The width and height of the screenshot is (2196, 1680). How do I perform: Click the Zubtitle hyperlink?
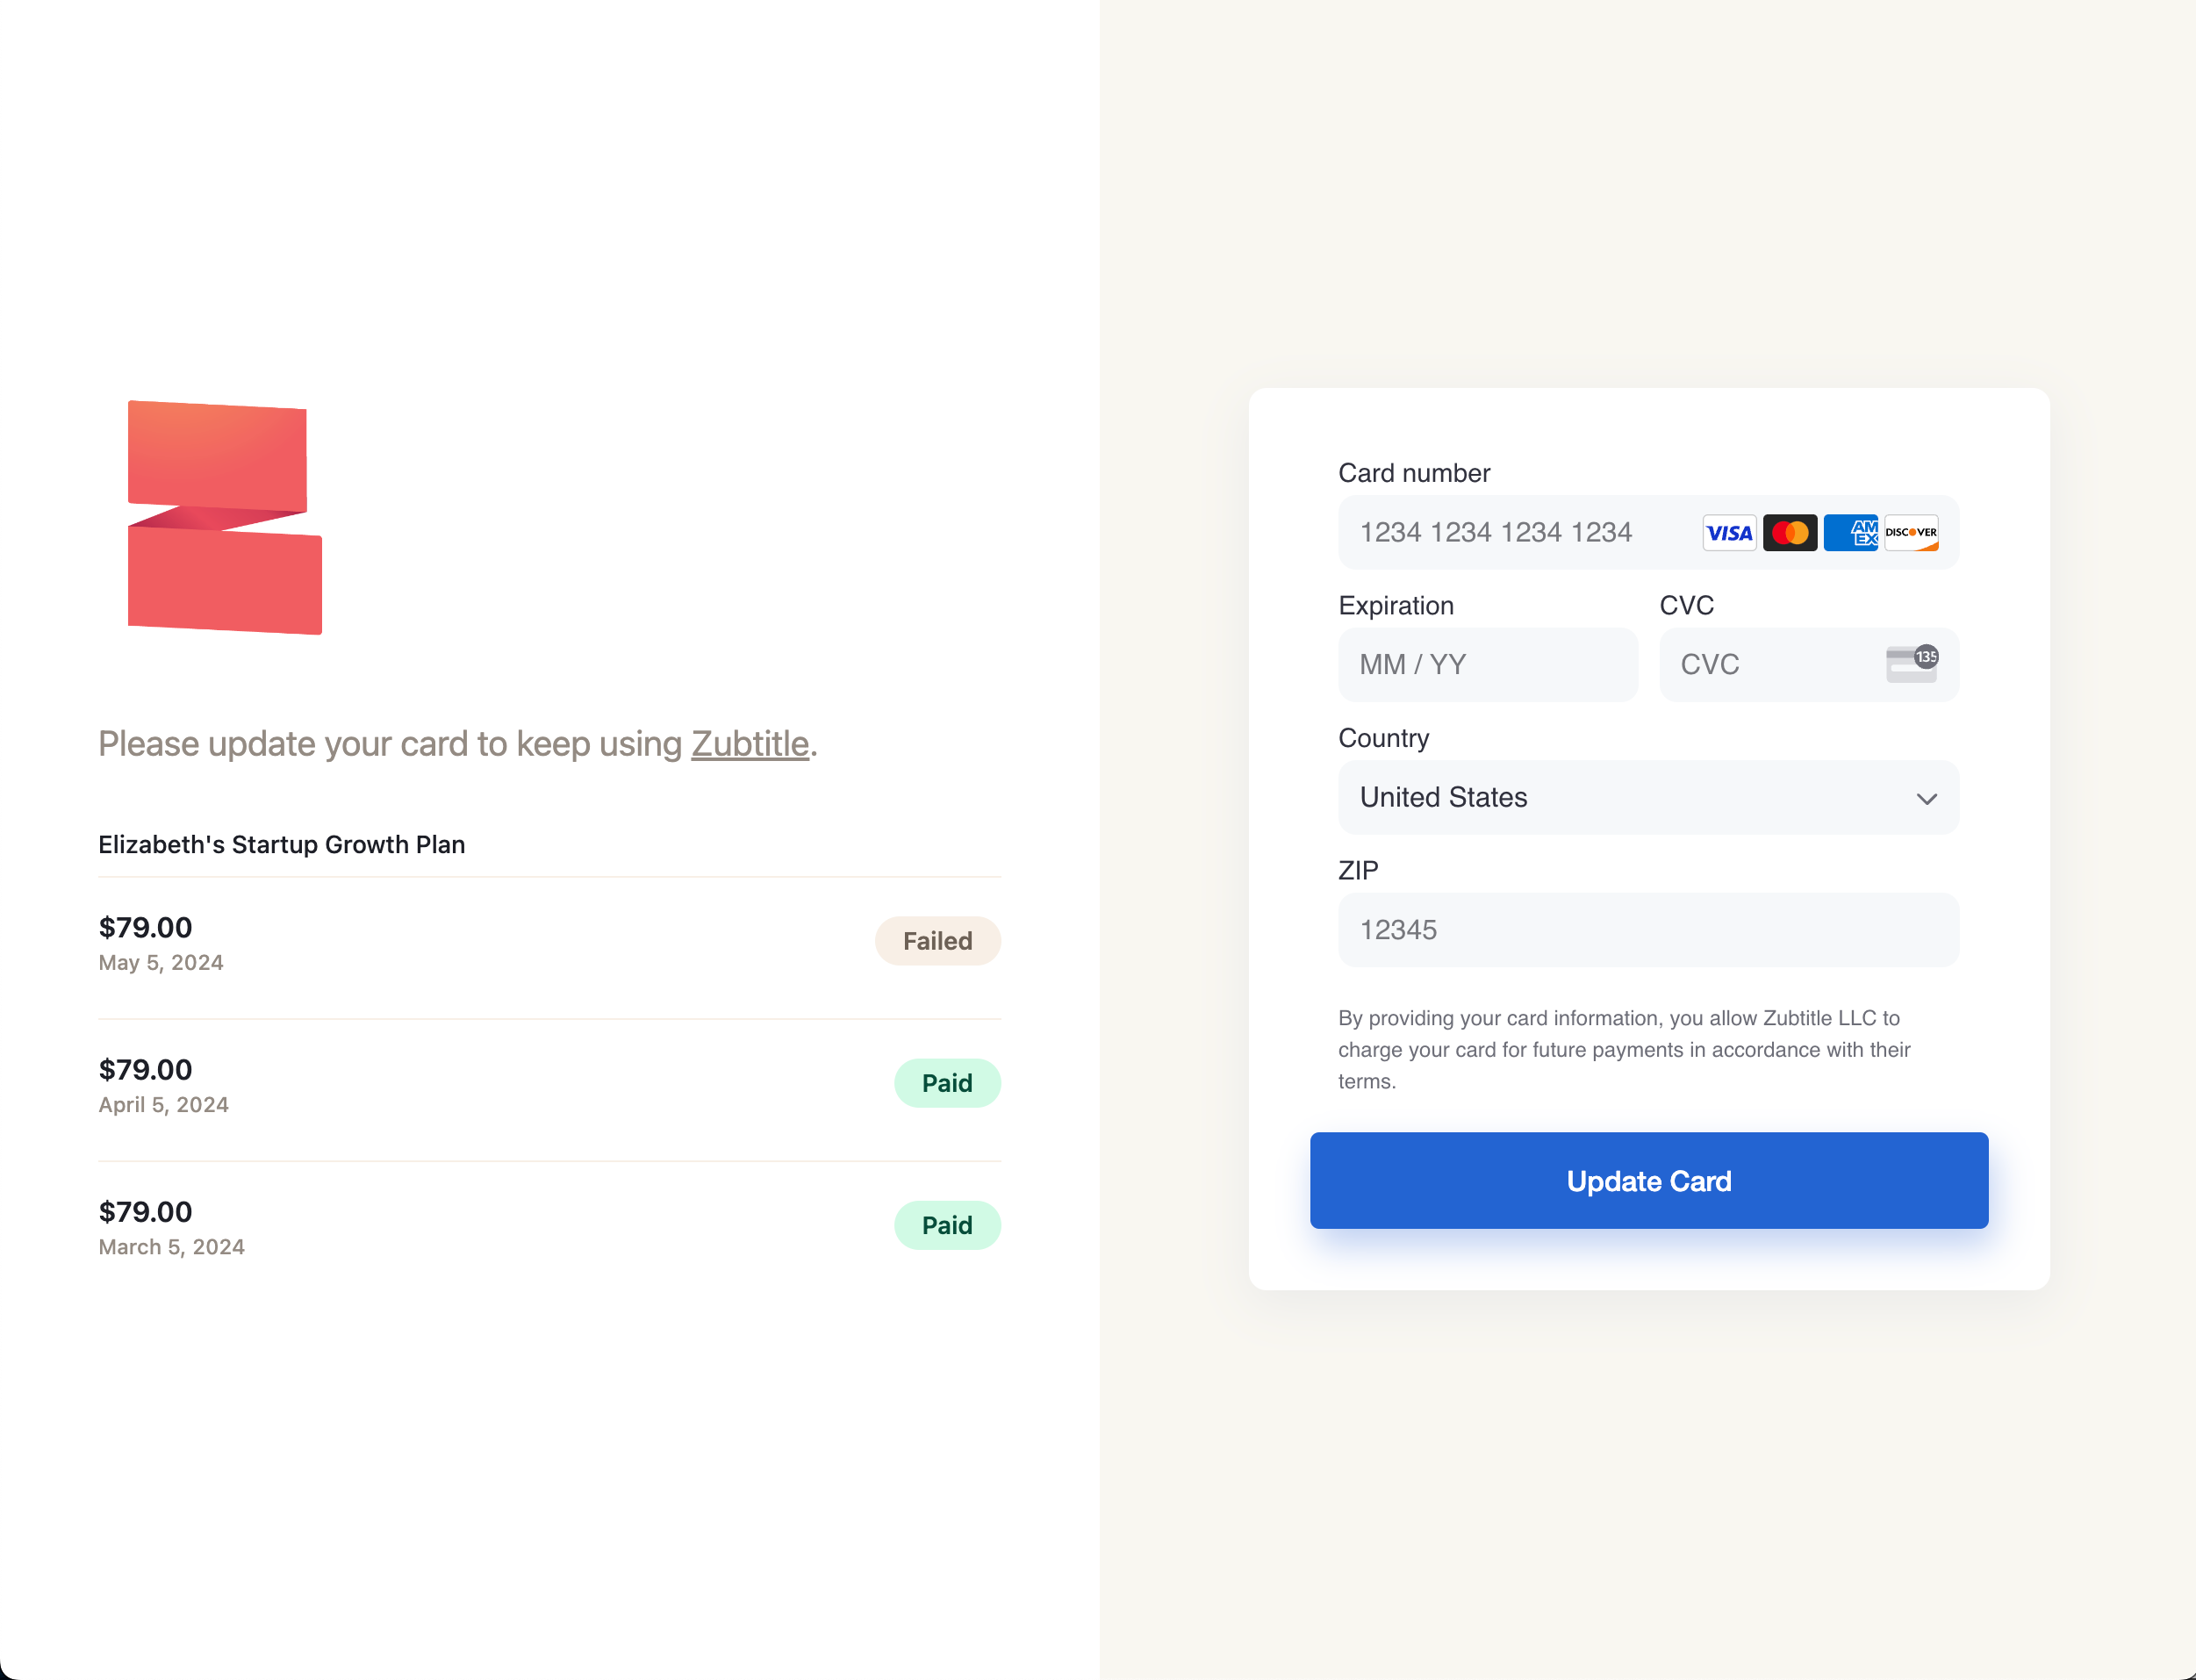click(x=748, y=743)
